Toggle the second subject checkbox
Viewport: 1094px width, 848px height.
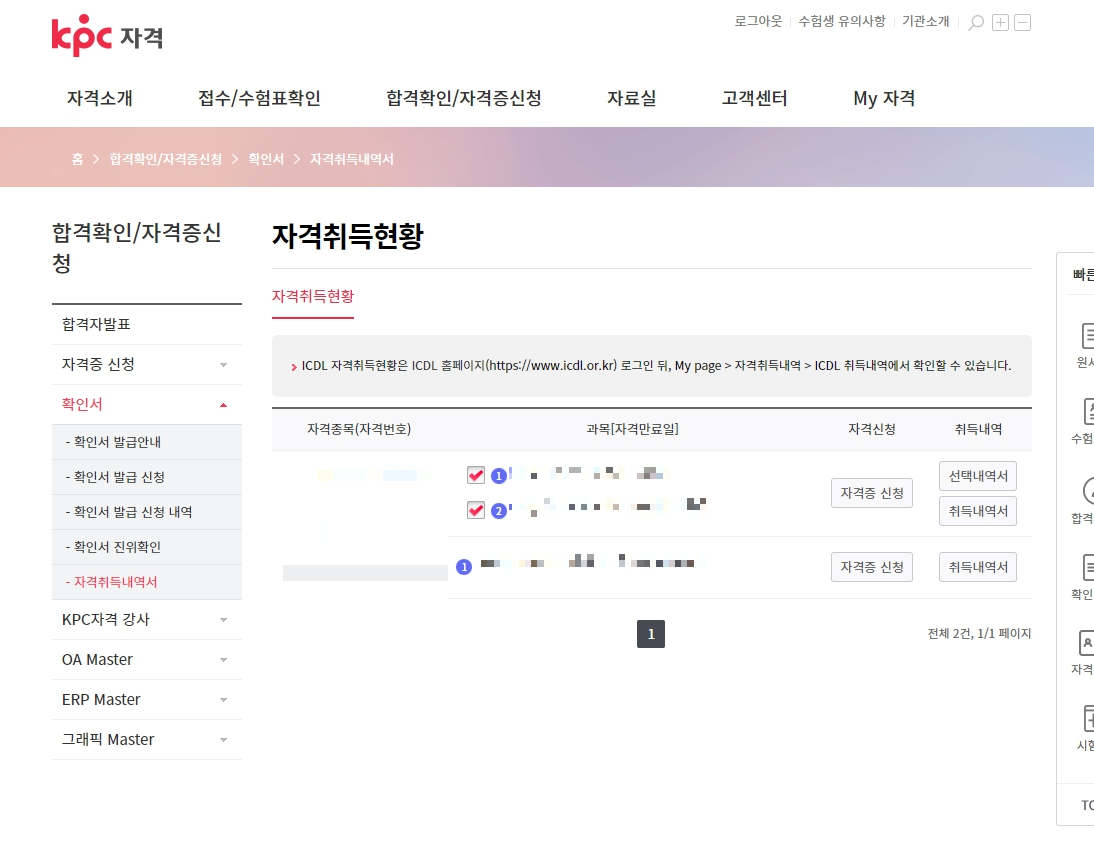475,510
